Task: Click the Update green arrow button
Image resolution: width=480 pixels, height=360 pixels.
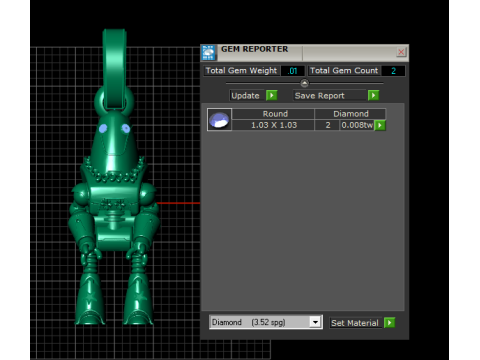Action: [272, 96]
